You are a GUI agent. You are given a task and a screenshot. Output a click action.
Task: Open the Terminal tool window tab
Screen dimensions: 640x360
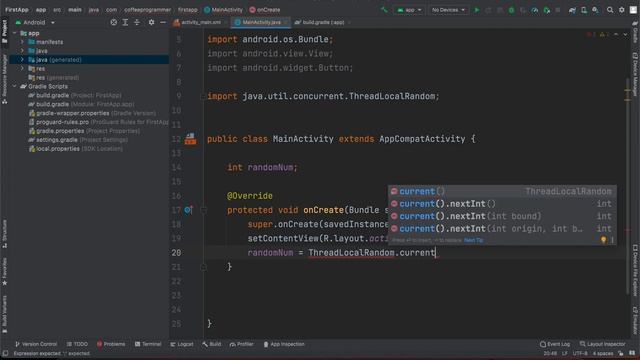(148, 344)
